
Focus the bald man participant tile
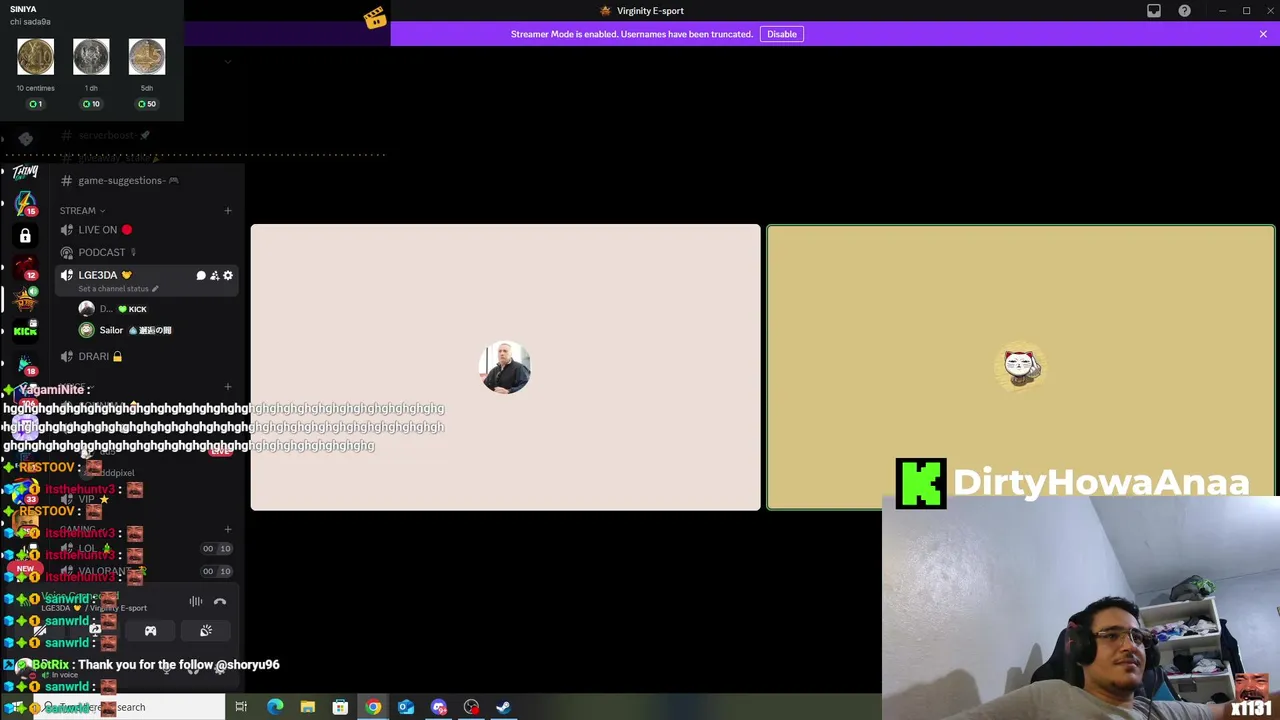point(505,367)
